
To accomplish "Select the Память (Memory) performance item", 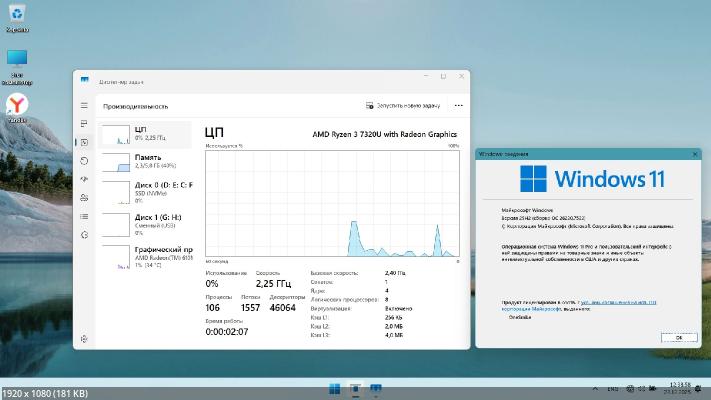I will [x=150, y=162].
